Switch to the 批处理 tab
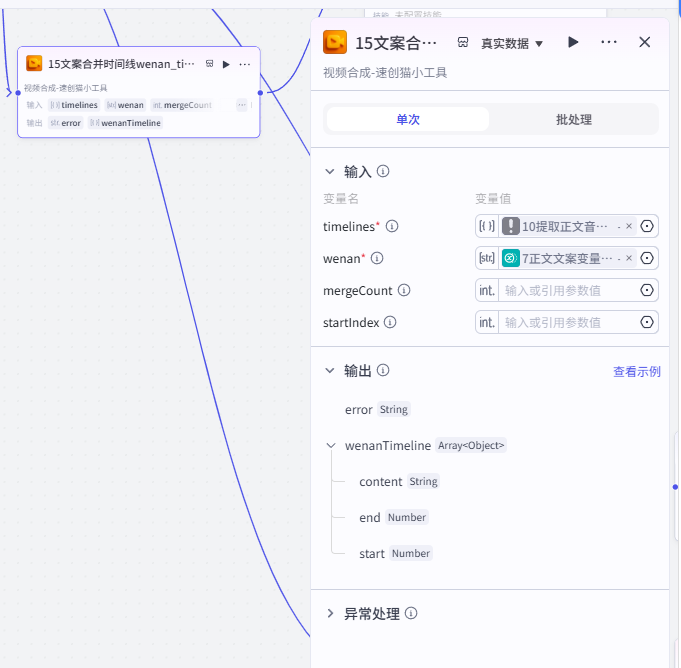681x668 pixels. [x=574, y=119]
